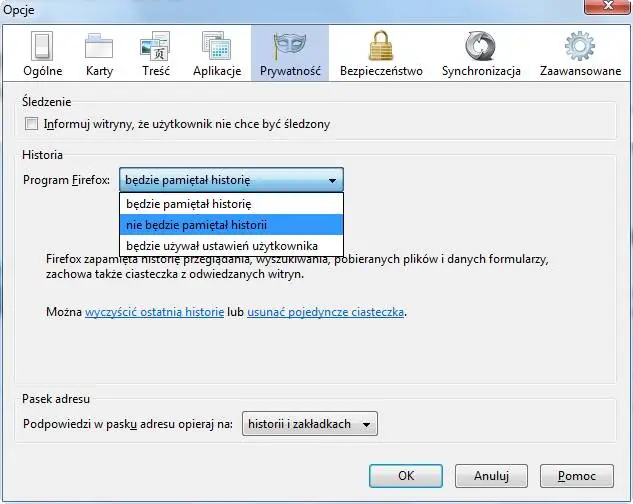Switch to the Karty panel icon
Image resolution: width=633 pixels, height=504 pixels.
coord(99,47)
